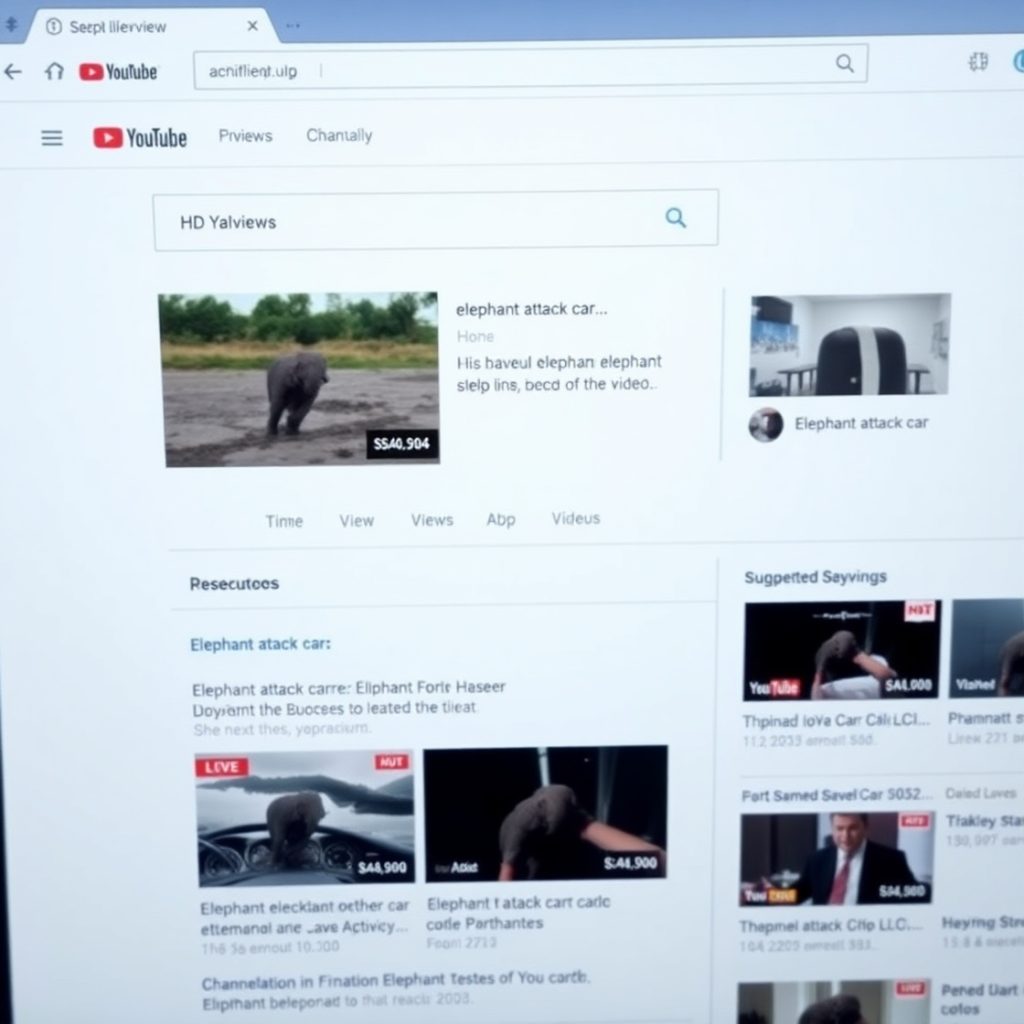Viewport: 1024px width, 1024px height.
Task: Click the browser home icon
Action: point(54,71)
